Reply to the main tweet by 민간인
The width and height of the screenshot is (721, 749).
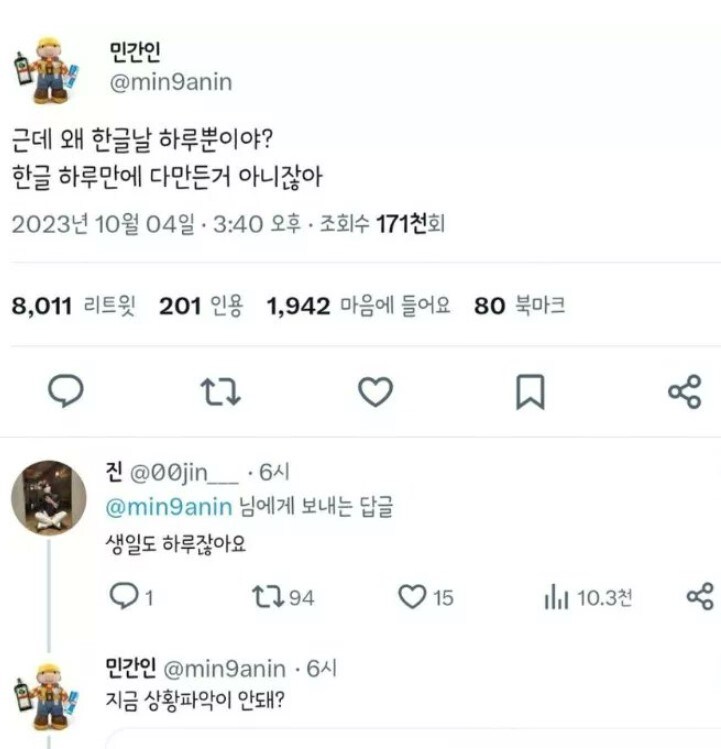coord(66,391)
